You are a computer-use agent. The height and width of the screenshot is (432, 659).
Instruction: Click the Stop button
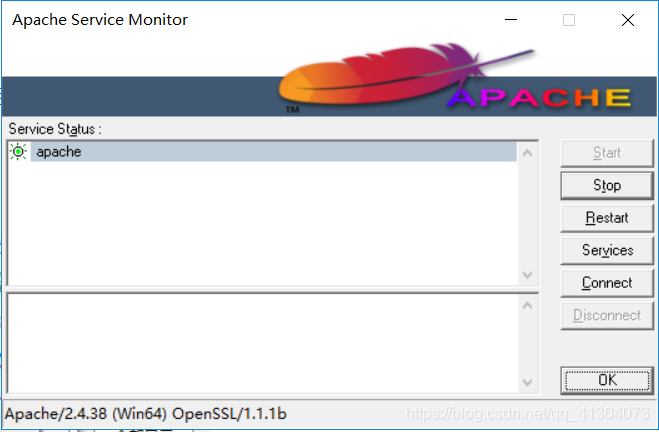pyautogui.click(x=607, y=185)
